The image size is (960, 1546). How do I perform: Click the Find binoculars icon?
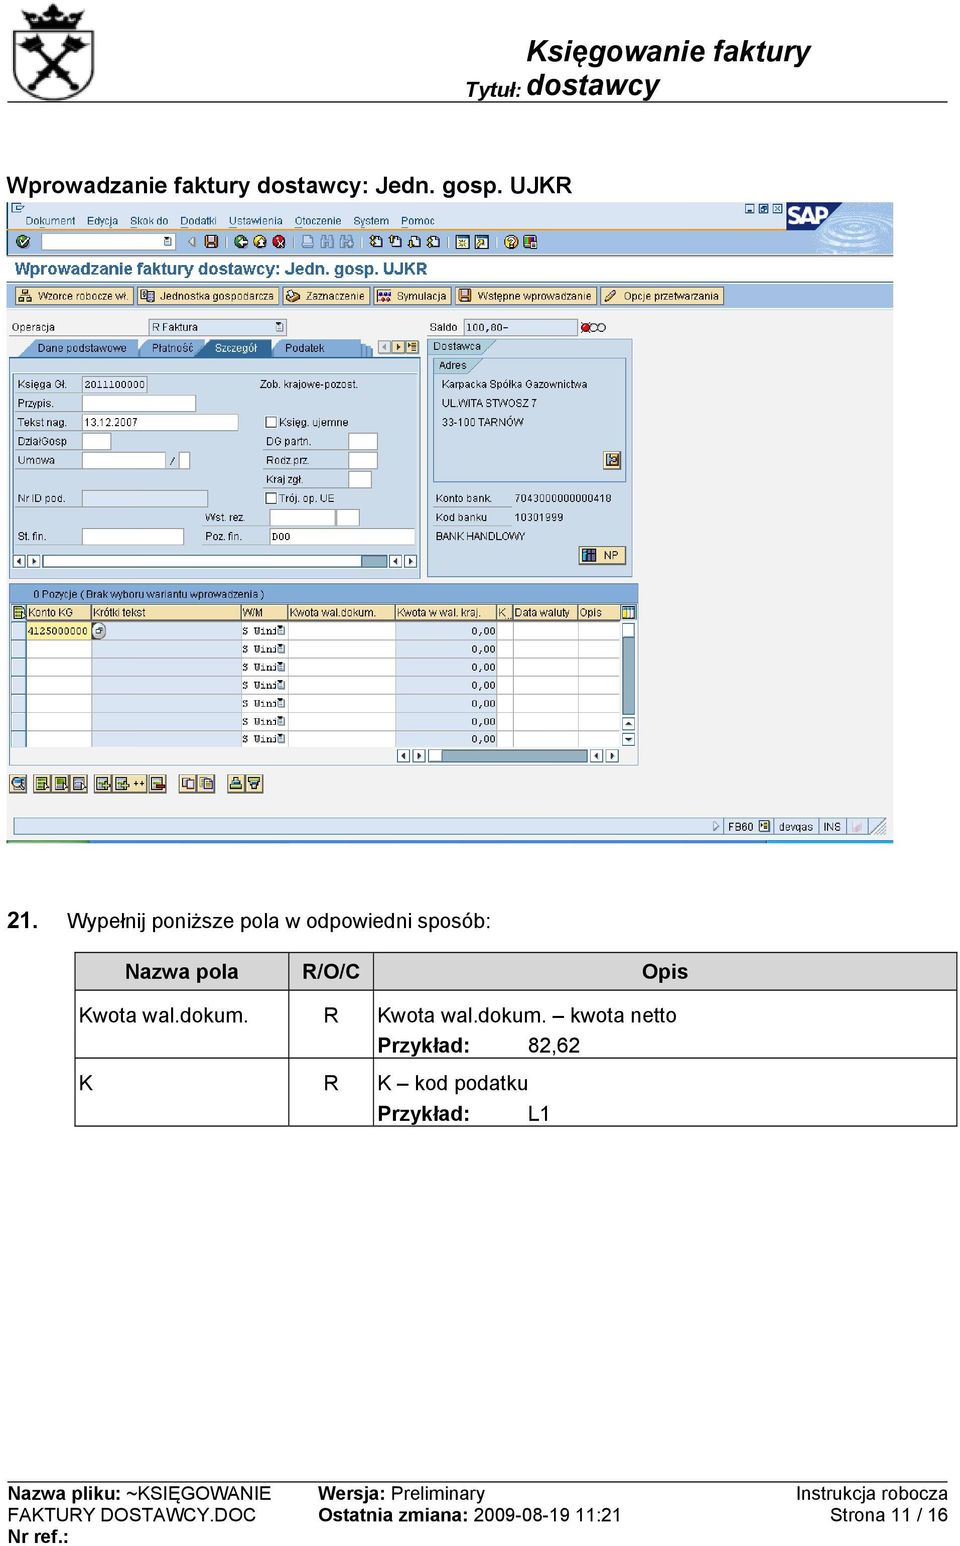(x=327, y=242)
